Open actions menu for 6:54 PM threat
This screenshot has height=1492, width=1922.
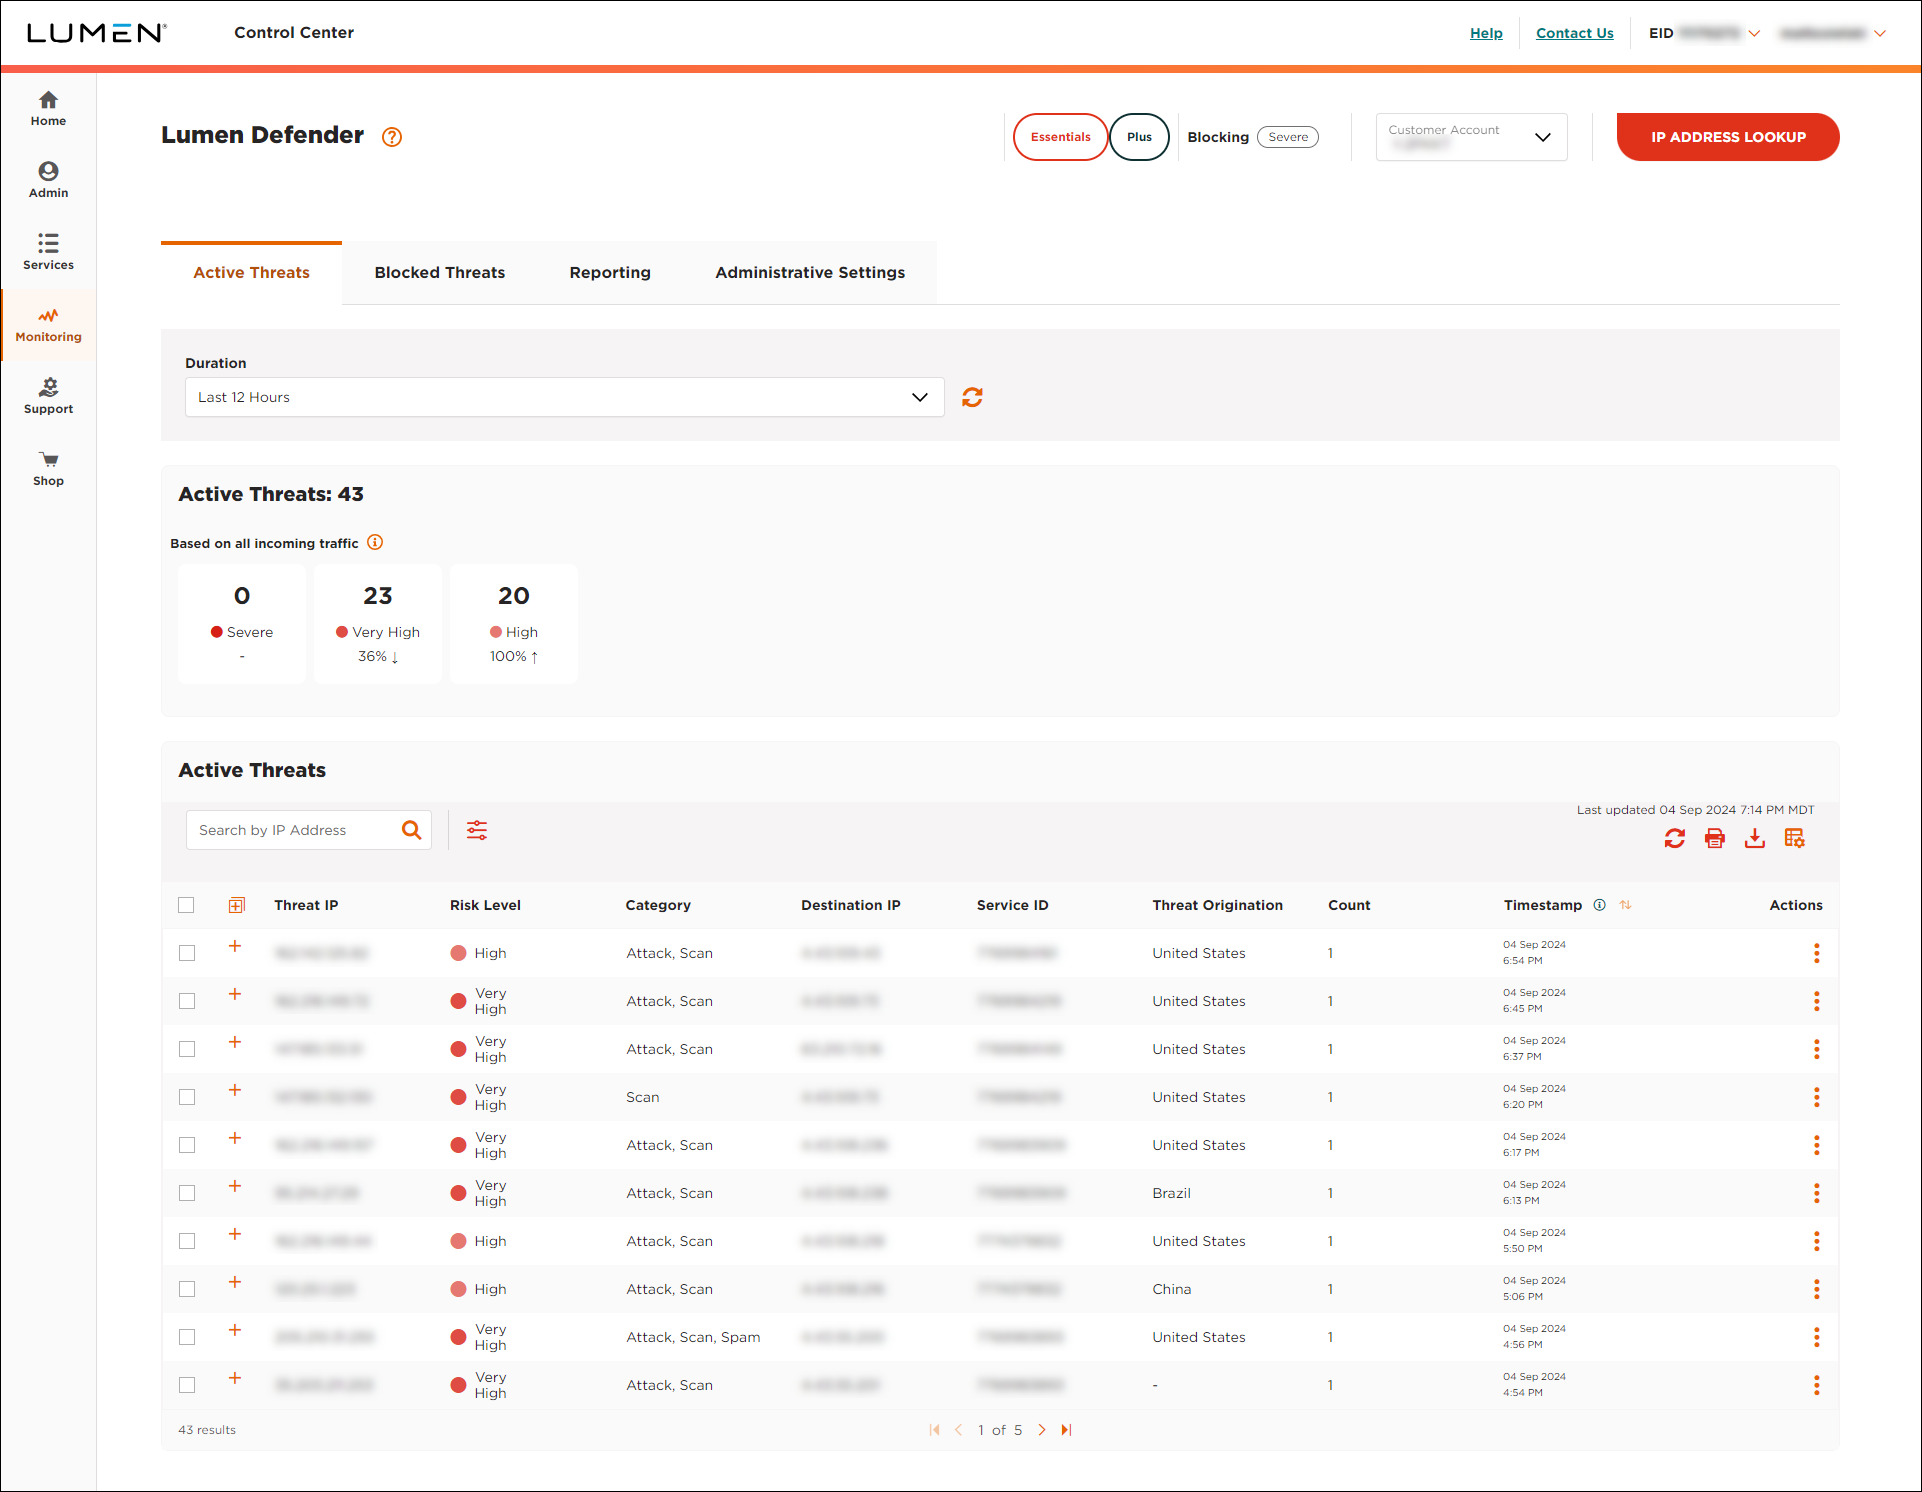coord(1817,953)
